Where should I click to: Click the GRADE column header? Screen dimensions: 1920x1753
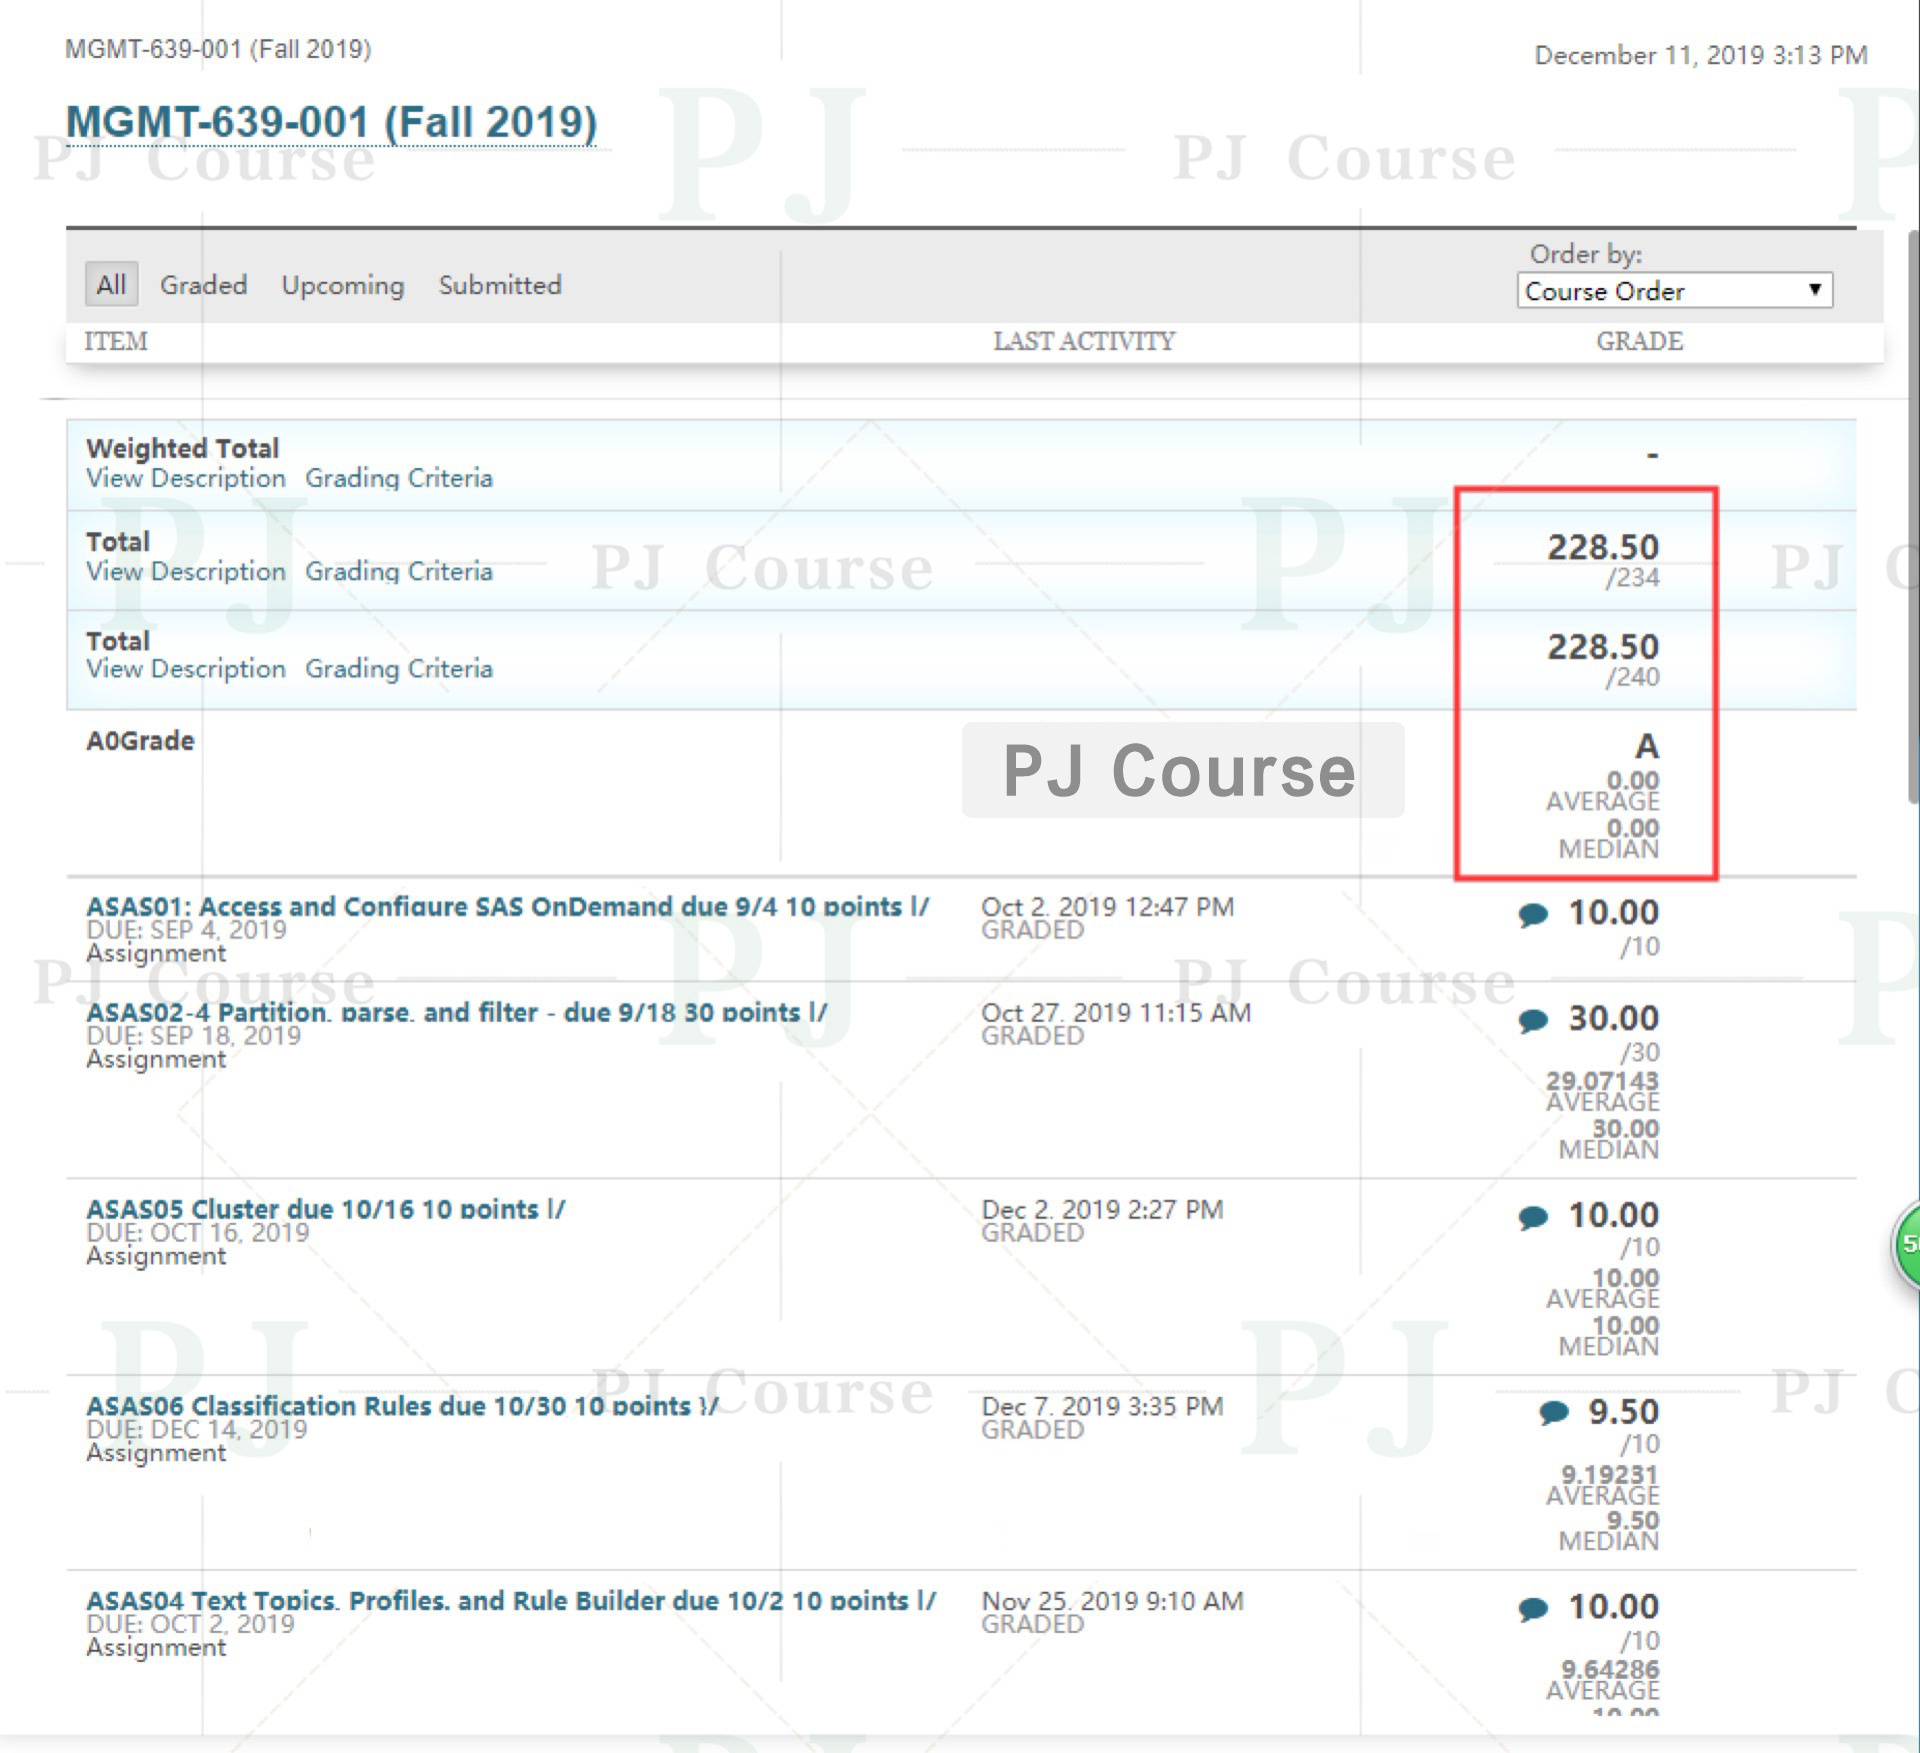(x=1639, y=341)
